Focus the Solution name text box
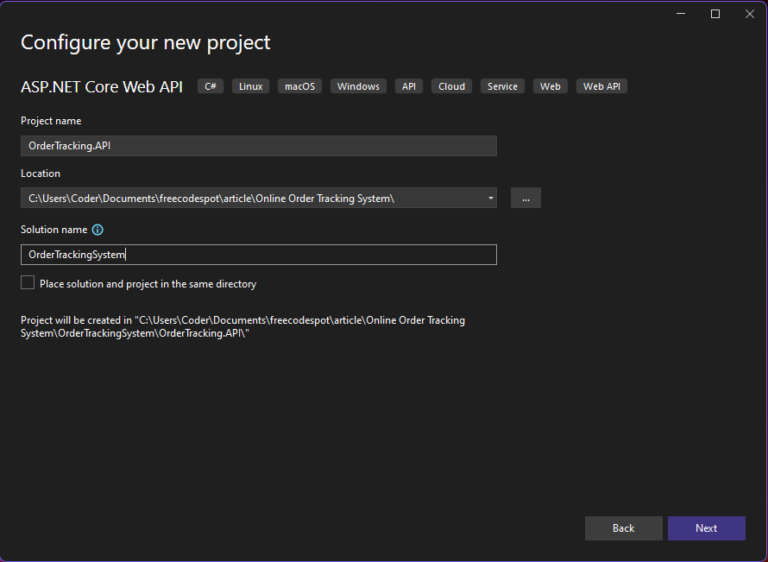This screenshot has width=768, height=562. [258, 255]
